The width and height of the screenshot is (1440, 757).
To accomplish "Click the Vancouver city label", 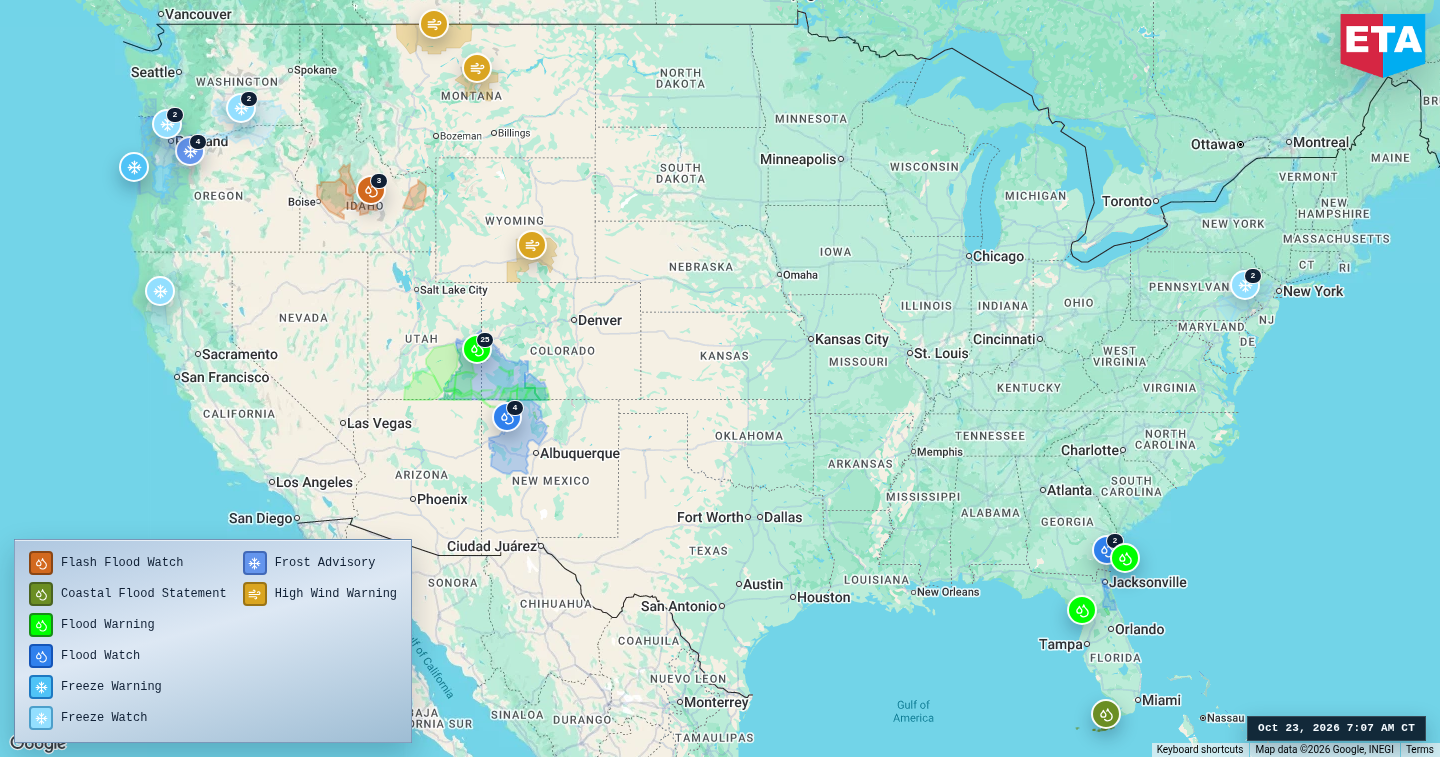I will pos(198,15).
